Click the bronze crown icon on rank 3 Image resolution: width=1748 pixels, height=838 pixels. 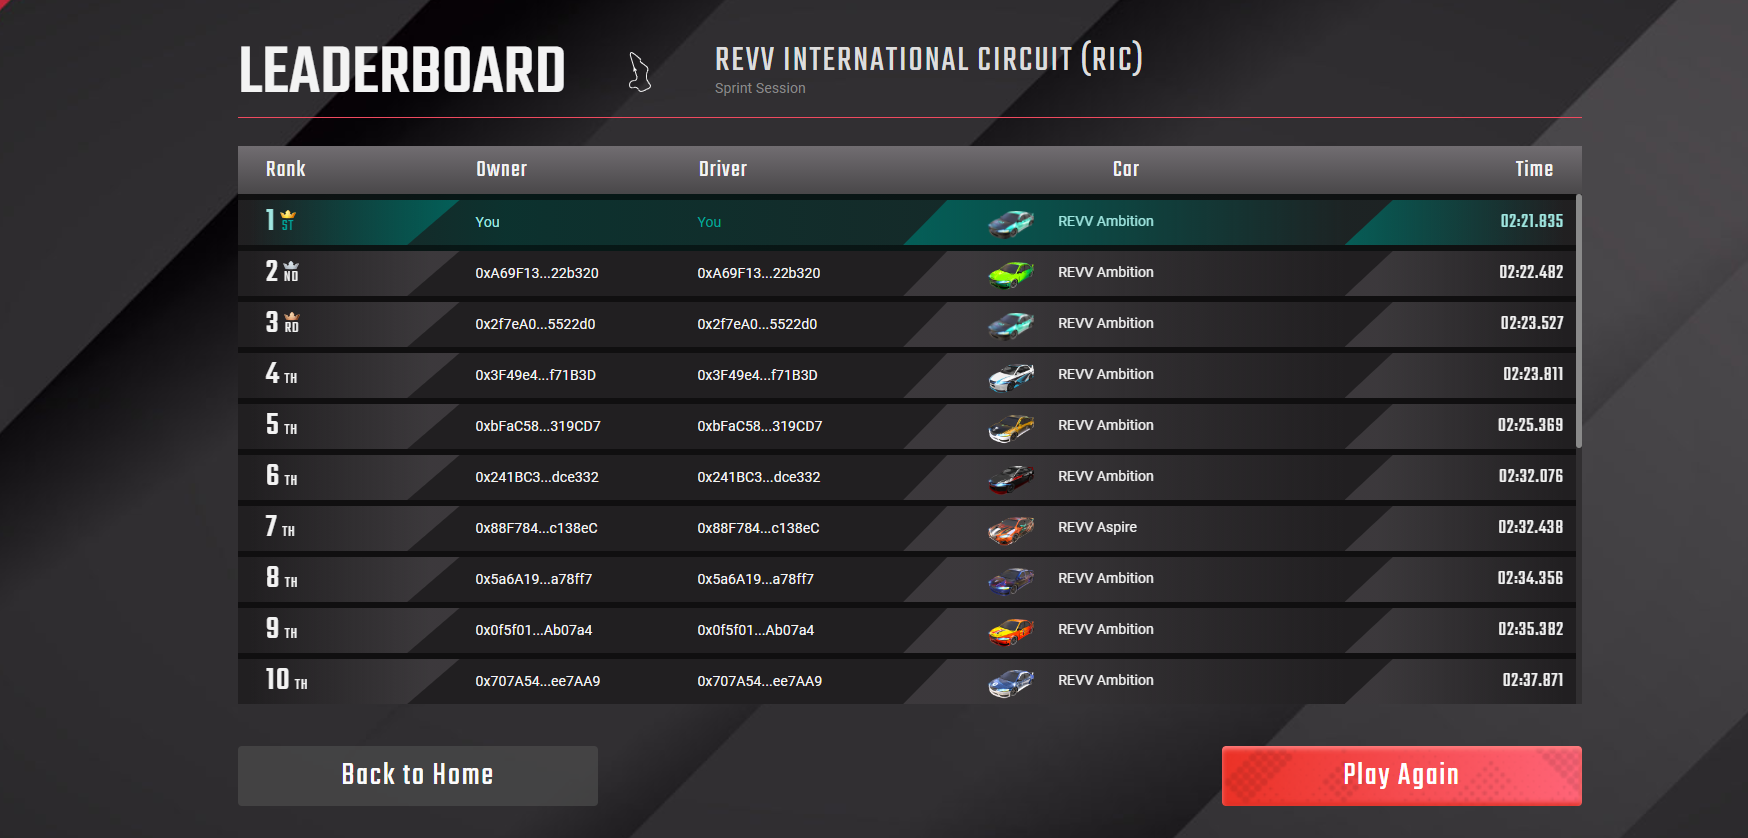coord(292,317)
